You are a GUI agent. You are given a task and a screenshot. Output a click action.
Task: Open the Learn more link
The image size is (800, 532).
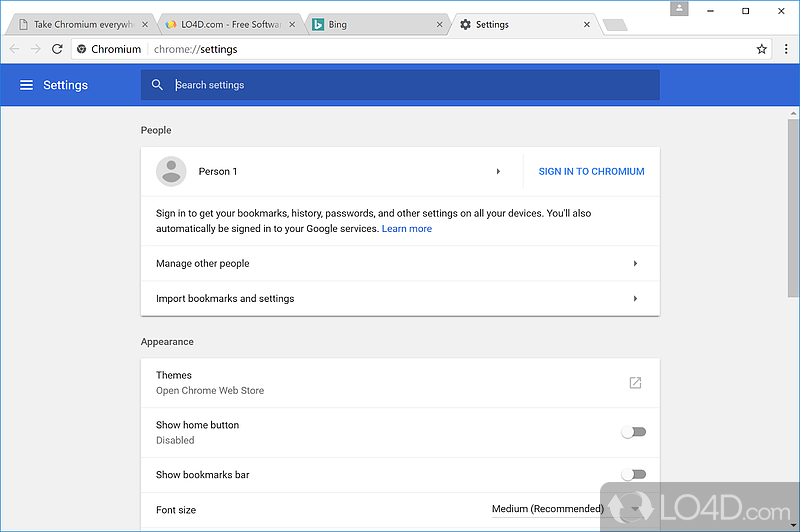[407, 229]
